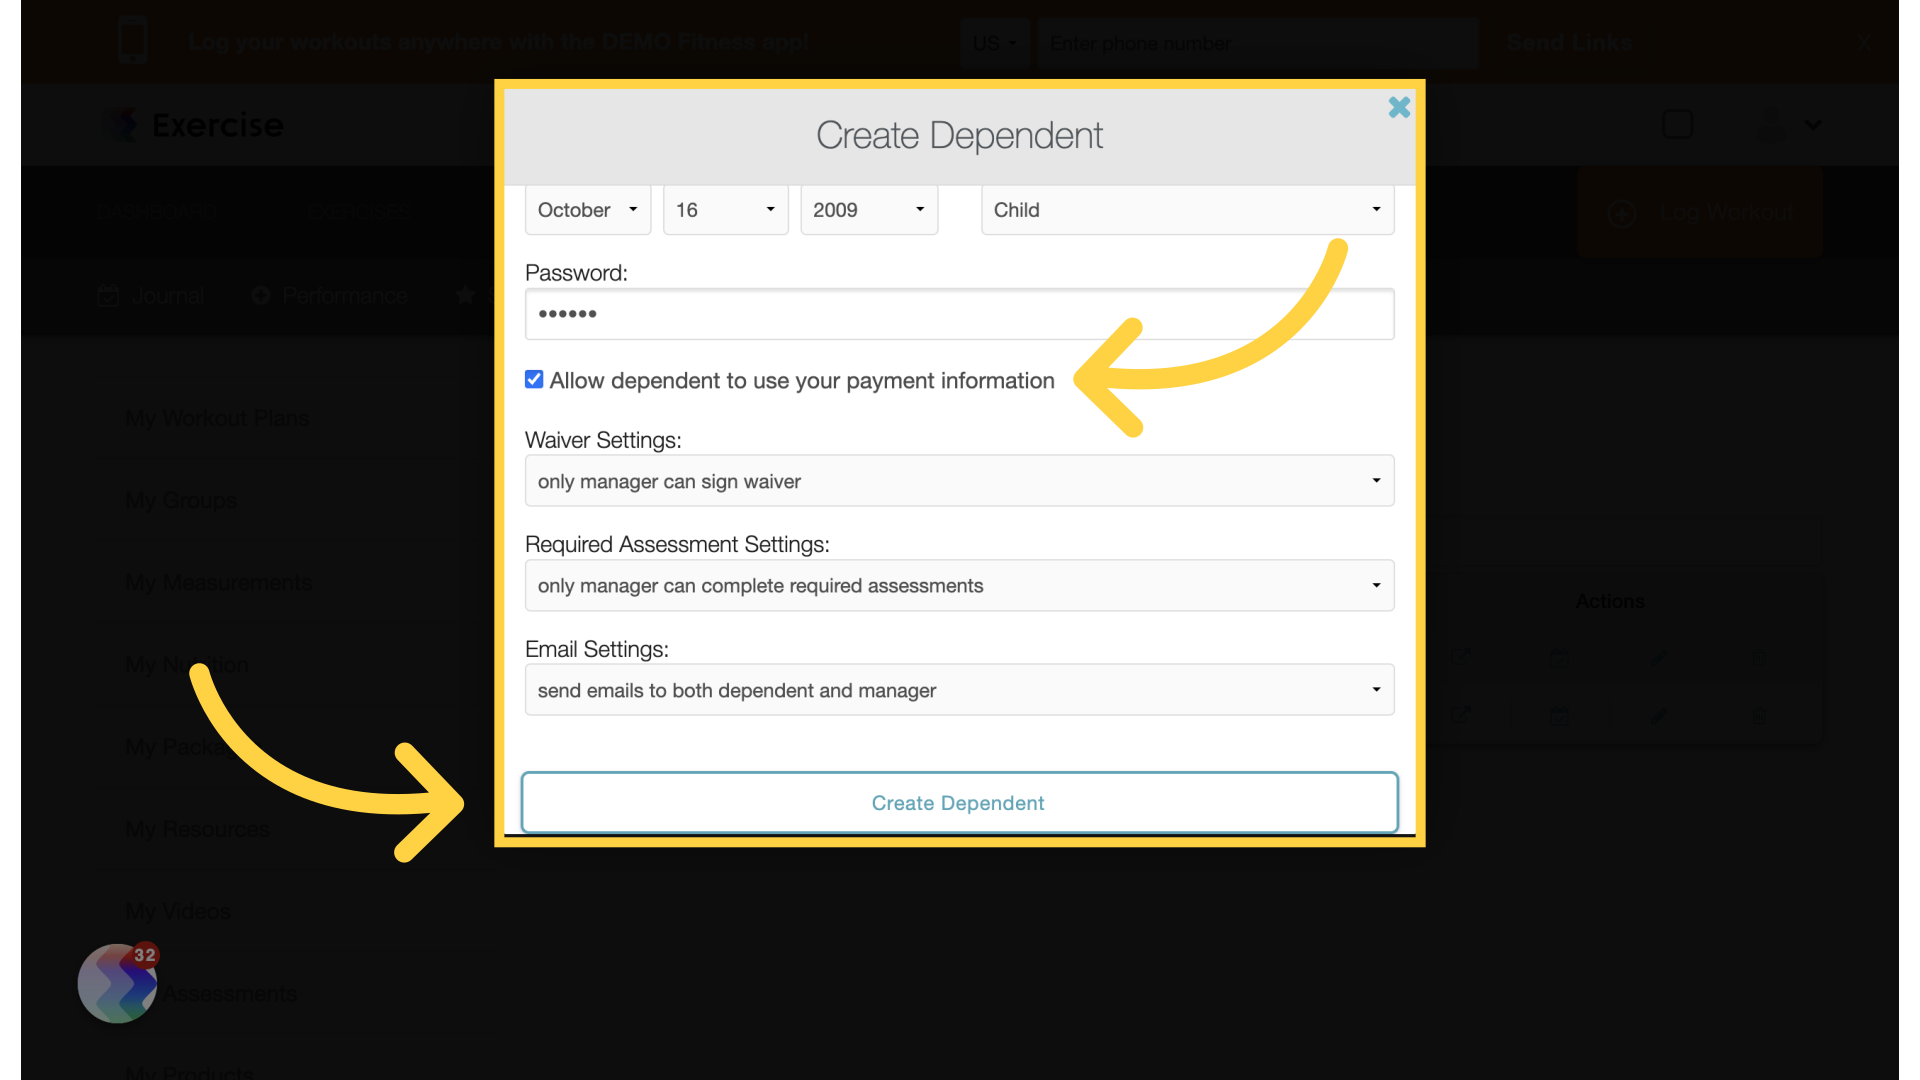Open the Required Assessment Settings dropdown
The width and height of the screenshot is (1920, 1080).
pos(960,586)
